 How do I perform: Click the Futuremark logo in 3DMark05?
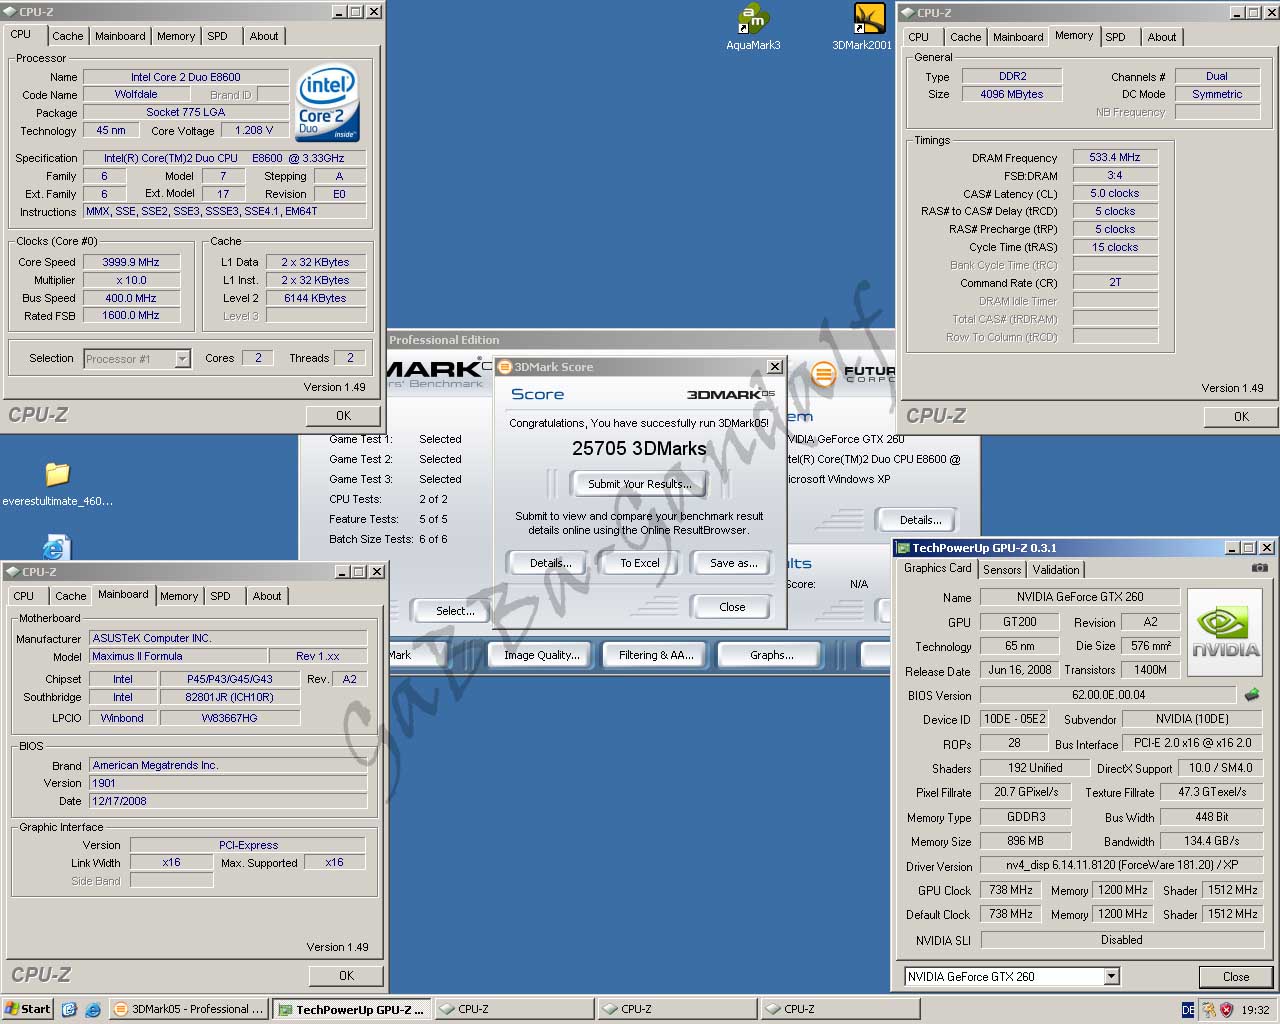click(852, 374)
